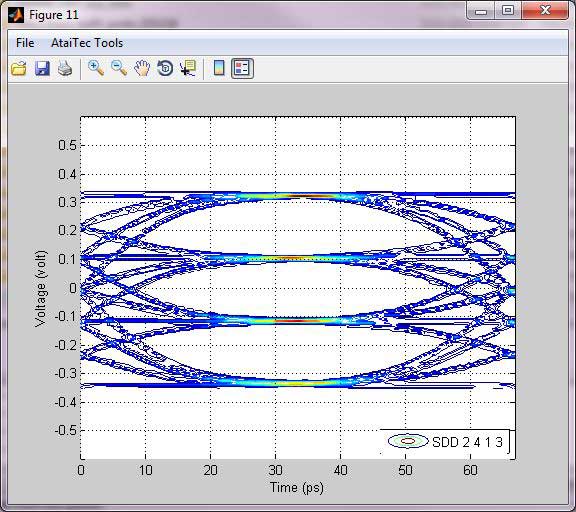Maximize the Figure 11 window
The width and height of the screenshot is (576, 512).
pos(508,10)
